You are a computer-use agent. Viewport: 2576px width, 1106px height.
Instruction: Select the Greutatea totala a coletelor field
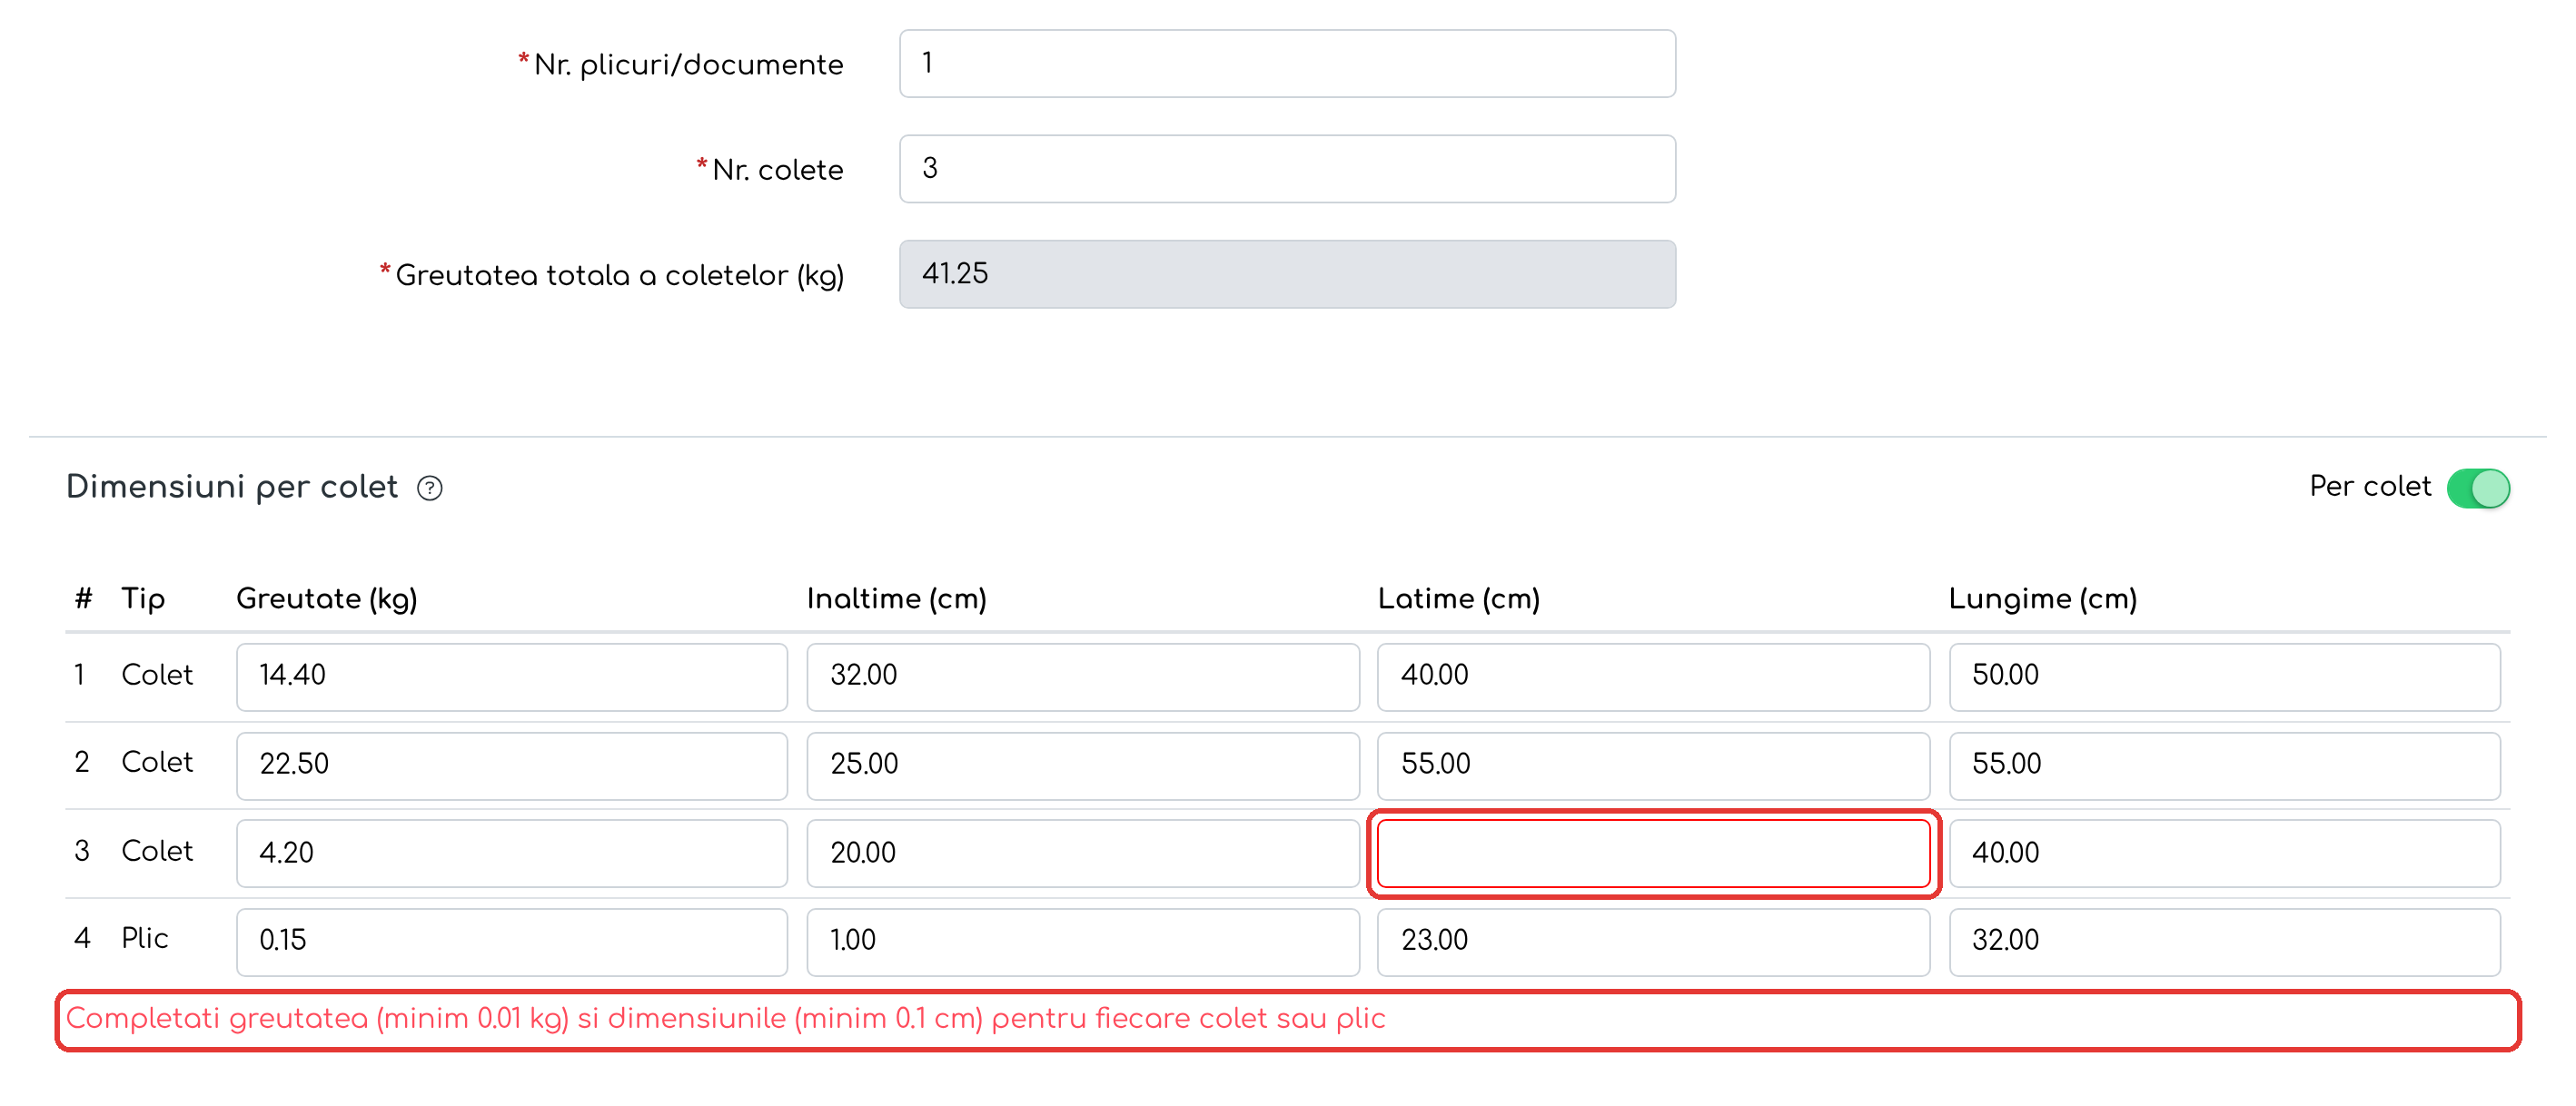tap(1287, 274)
